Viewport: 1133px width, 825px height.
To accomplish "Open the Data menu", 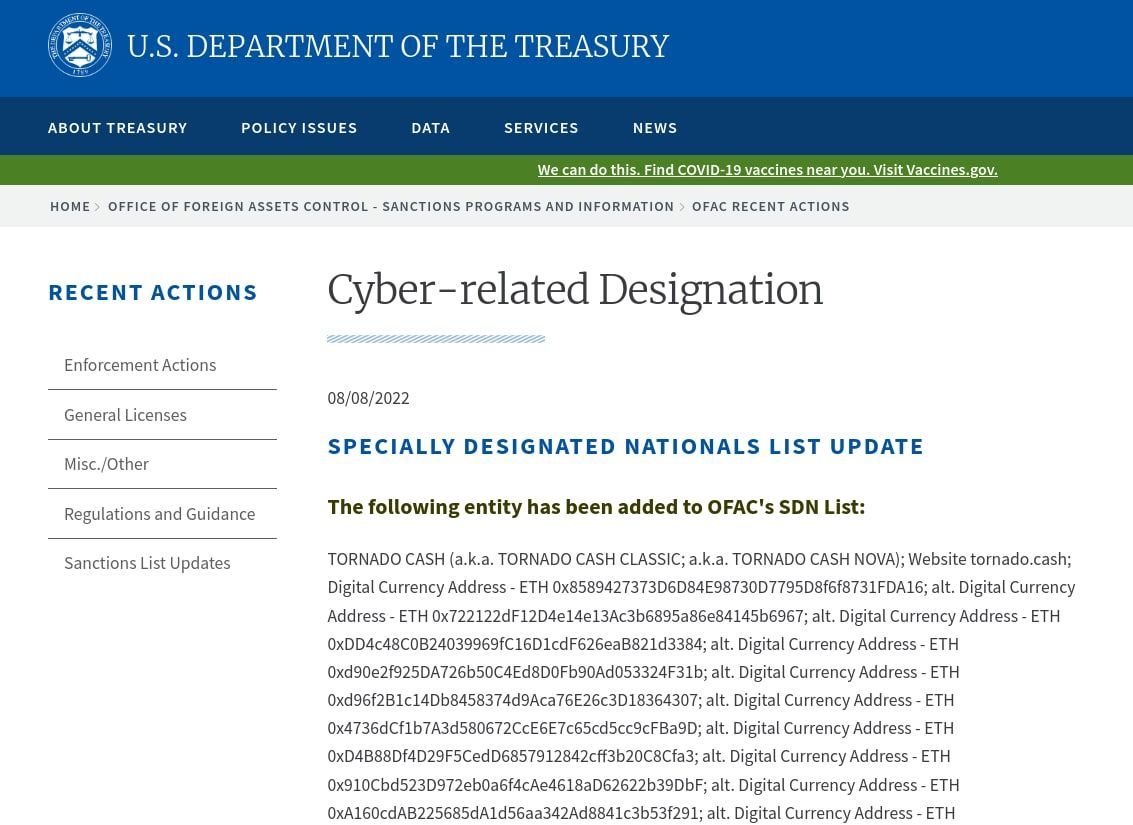I will [430, 127].
